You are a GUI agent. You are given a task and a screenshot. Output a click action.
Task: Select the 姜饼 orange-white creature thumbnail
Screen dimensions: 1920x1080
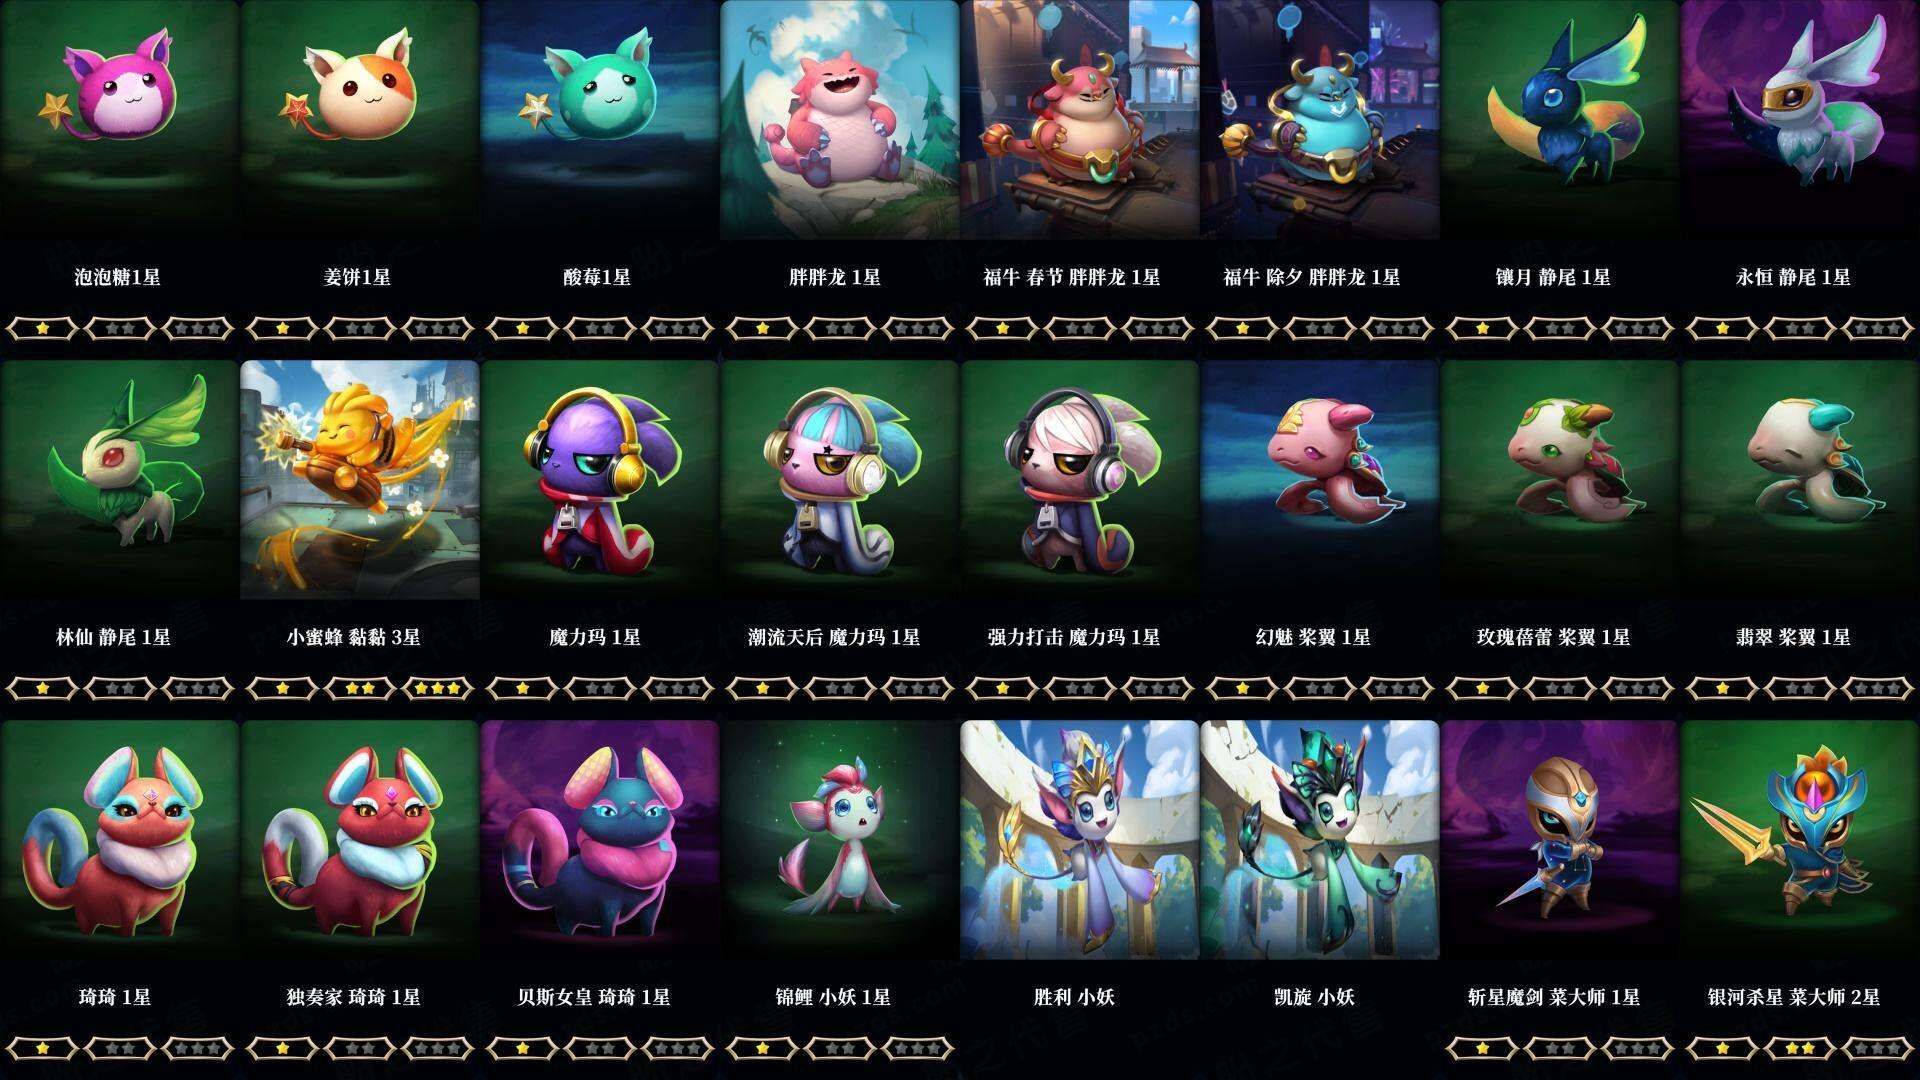pos(359,120)
